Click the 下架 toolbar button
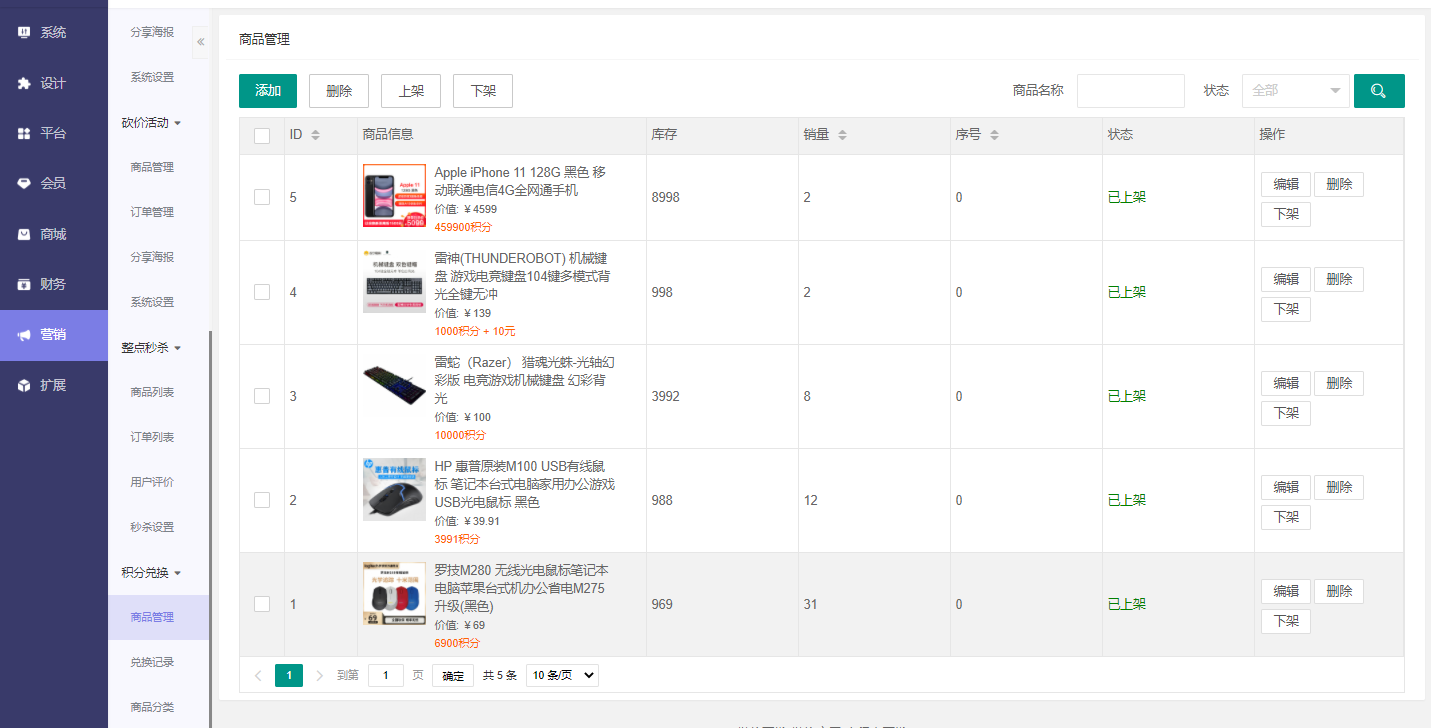This screenshot has height=728, width=1431. pos(483,91)
